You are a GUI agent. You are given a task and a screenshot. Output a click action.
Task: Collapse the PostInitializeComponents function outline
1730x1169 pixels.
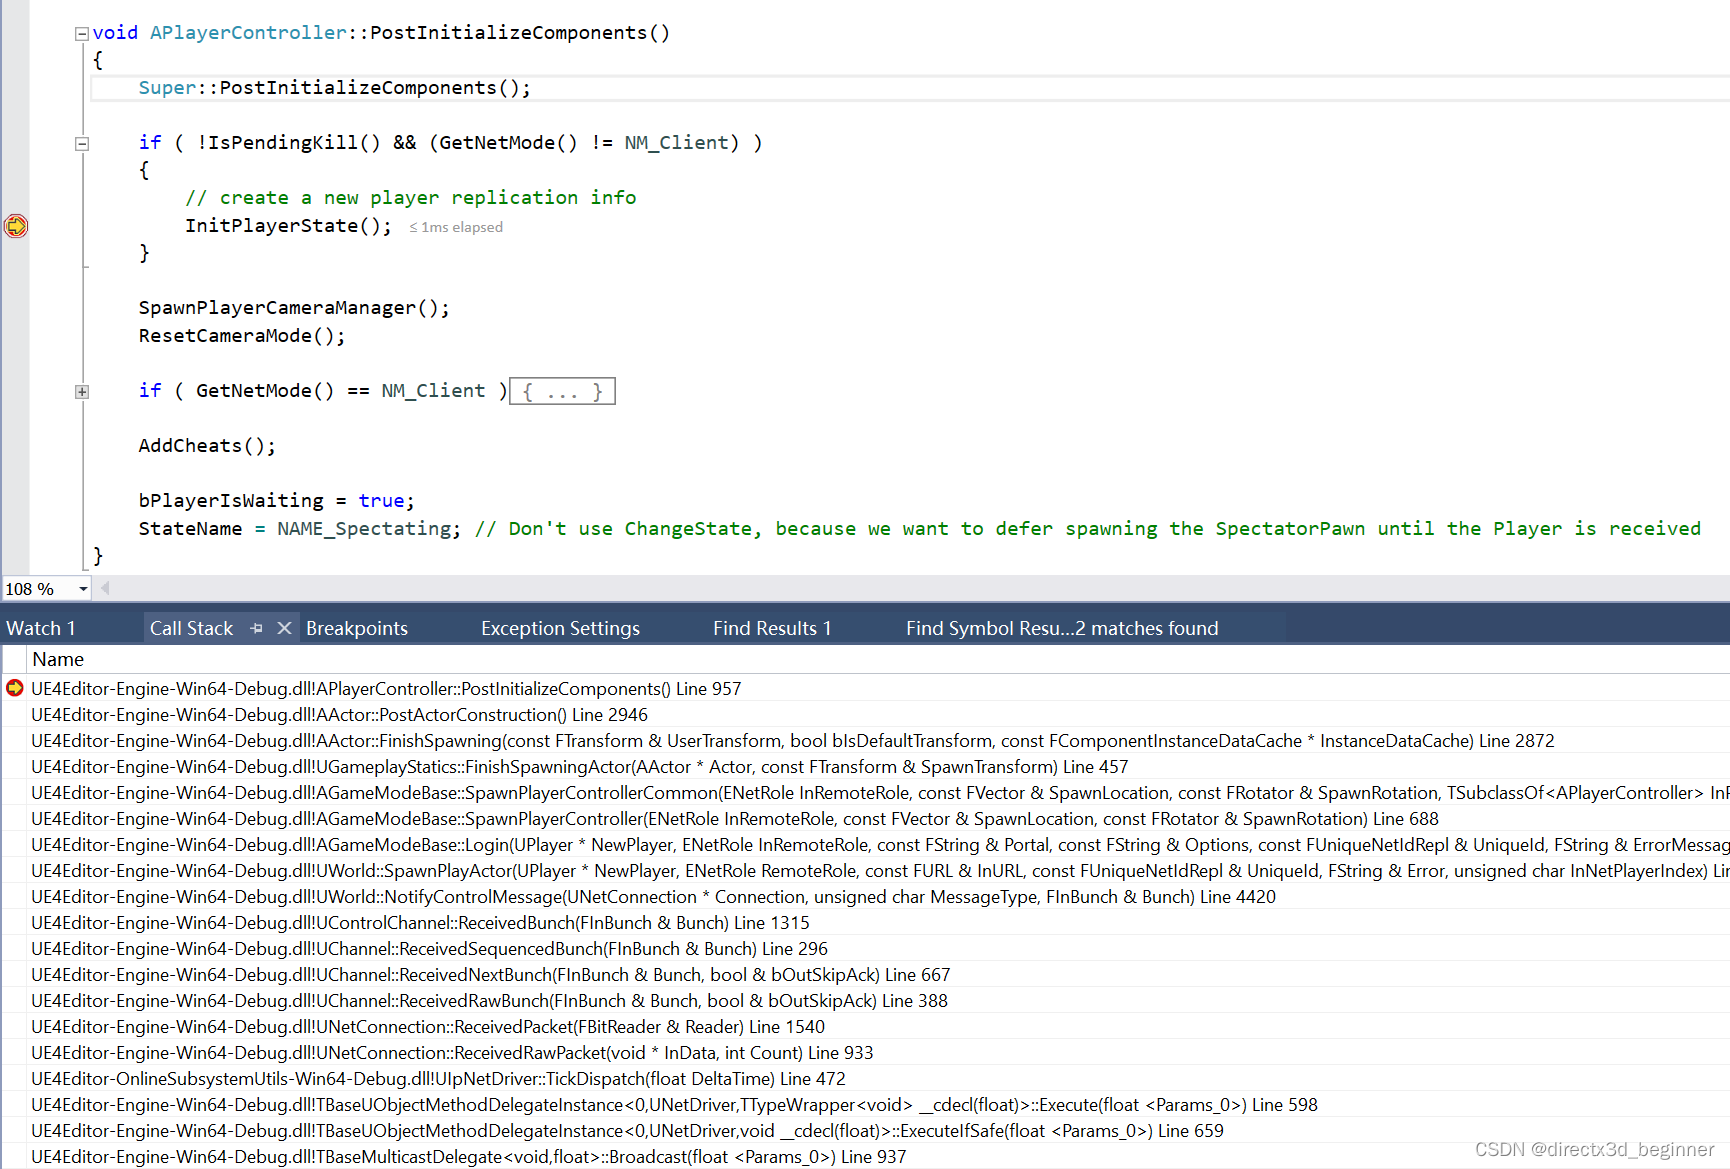tap(82, 34)
